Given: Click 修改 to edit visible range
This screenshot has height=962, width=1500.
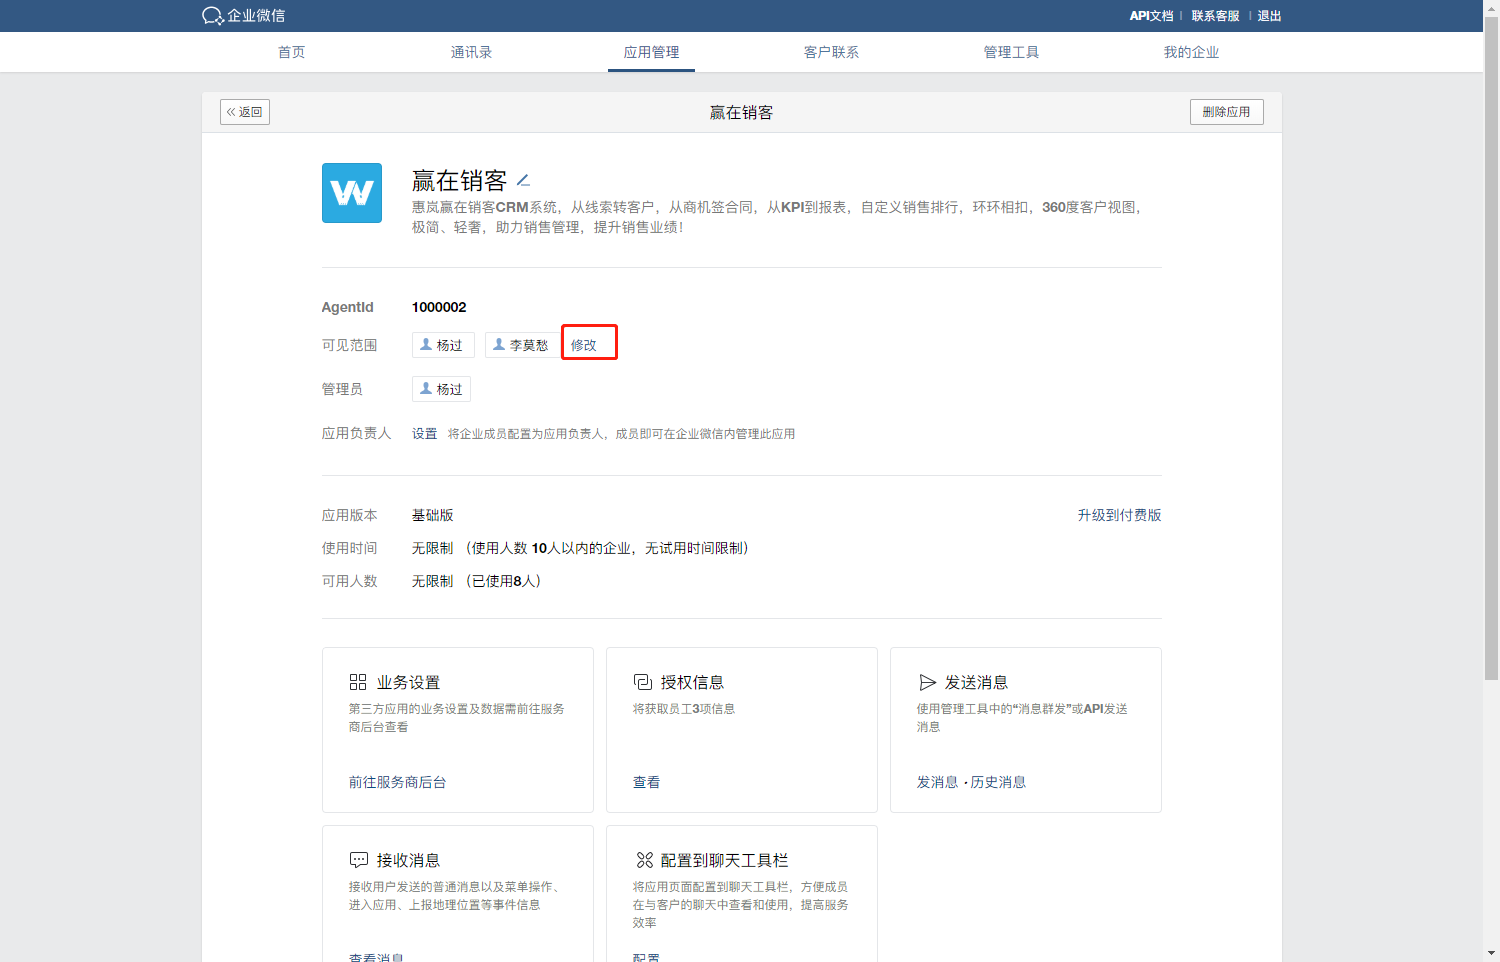Looking at the screenshot, I should pos(583,345).
